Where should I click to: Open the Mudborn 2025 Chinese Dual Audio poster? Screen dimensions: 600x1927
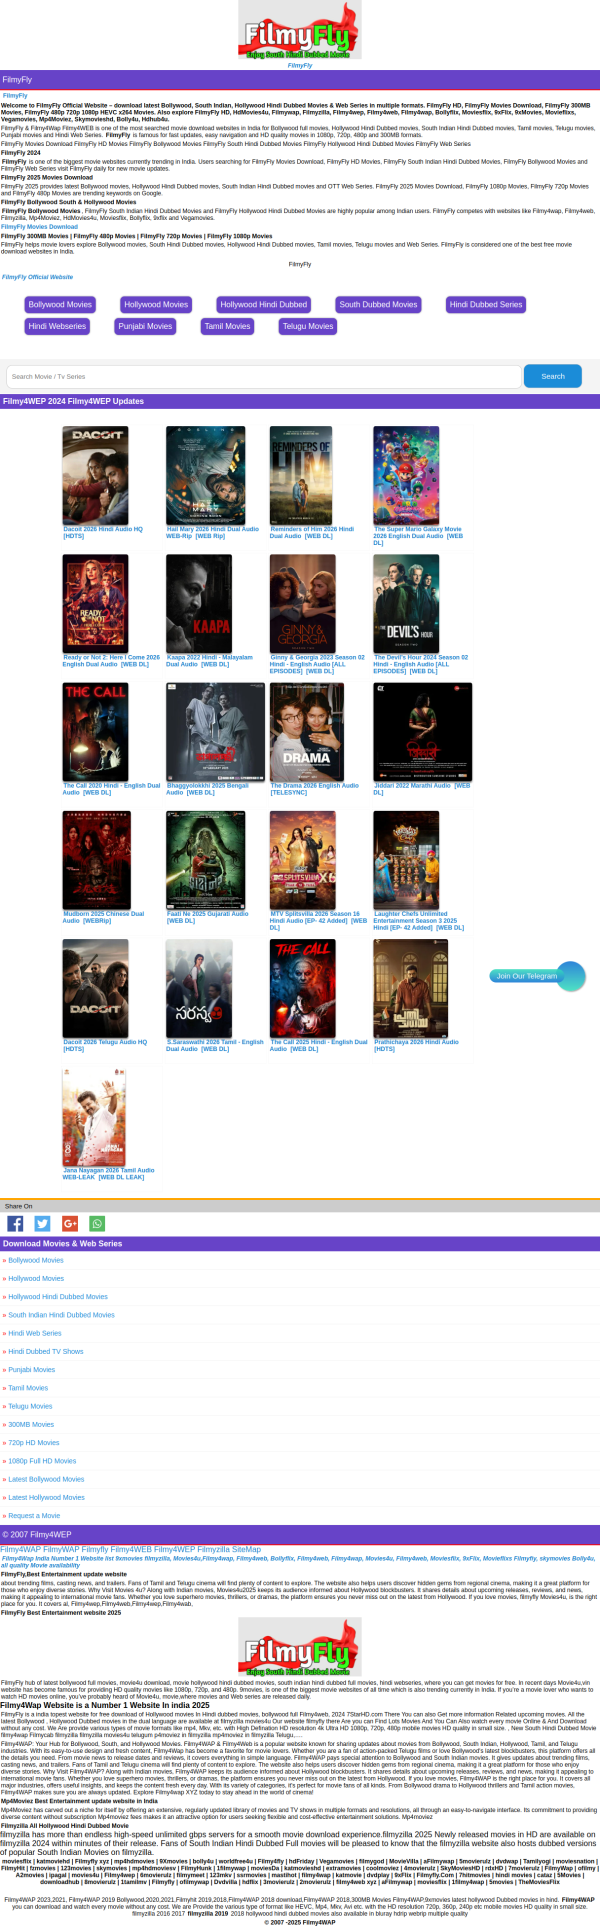(95, 860)
